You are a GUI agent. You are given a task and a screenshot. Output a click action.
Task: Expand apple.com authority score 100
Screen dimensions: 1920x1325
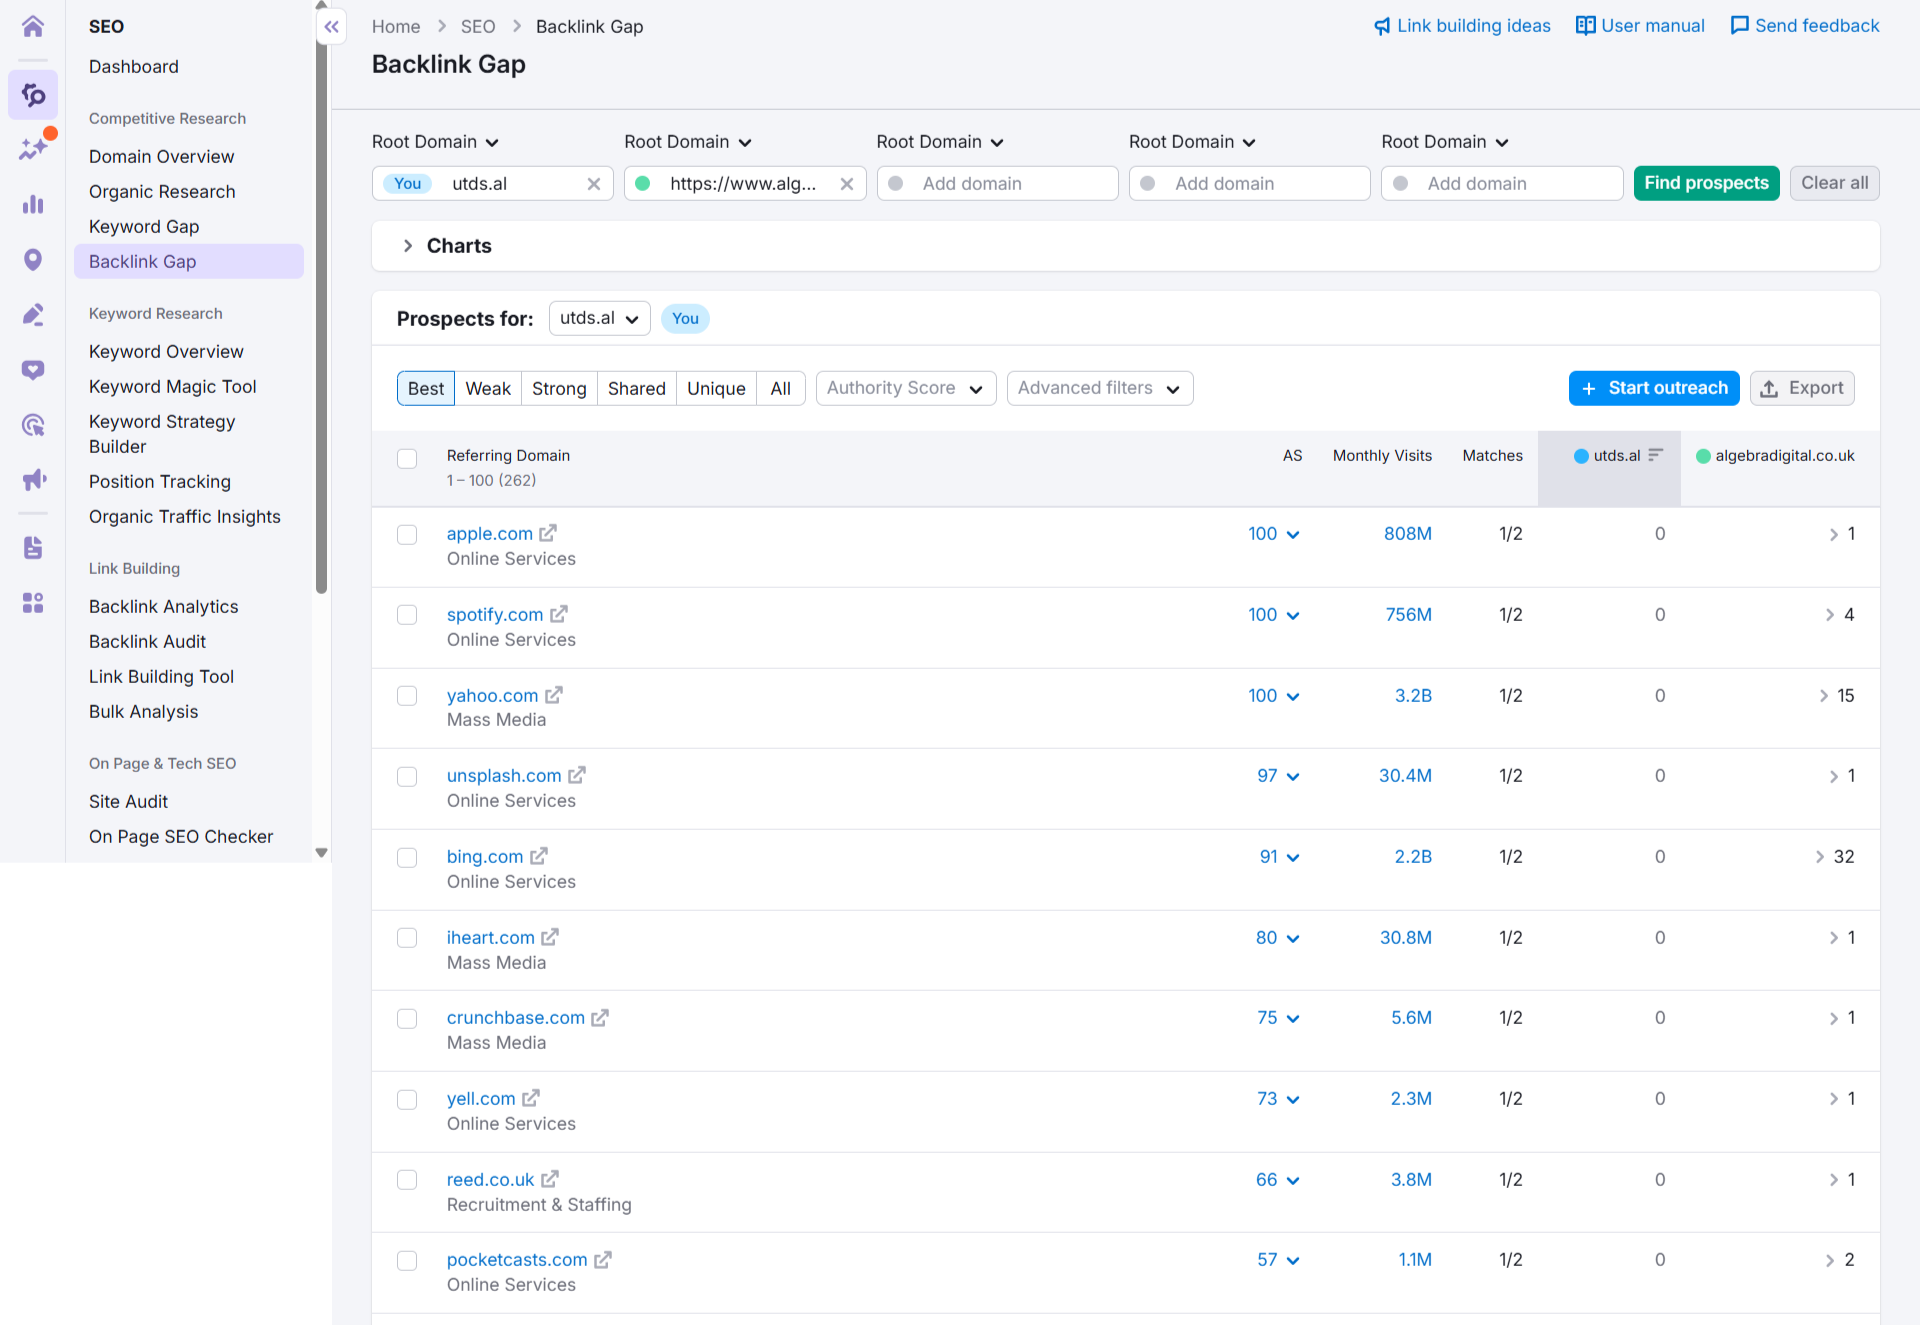point(1273,534)
